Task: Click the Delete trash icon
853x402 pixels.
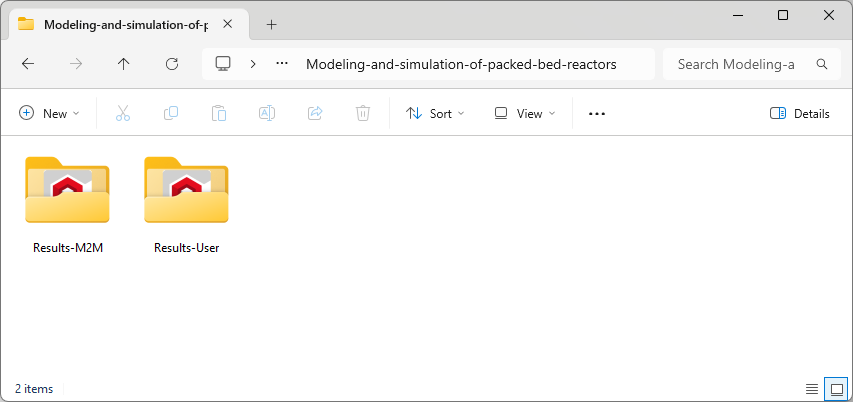Action: [x=363, y=114]
